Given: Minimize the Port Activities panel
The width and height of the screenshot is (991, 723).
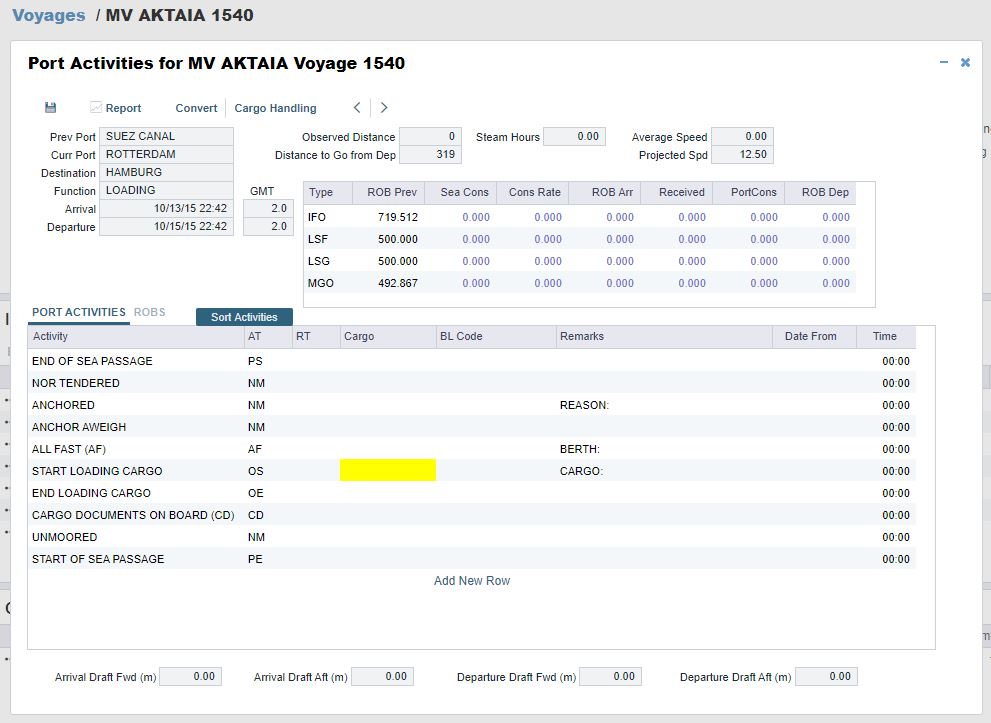Looking at the screenshot, I should tap(943, 61).
